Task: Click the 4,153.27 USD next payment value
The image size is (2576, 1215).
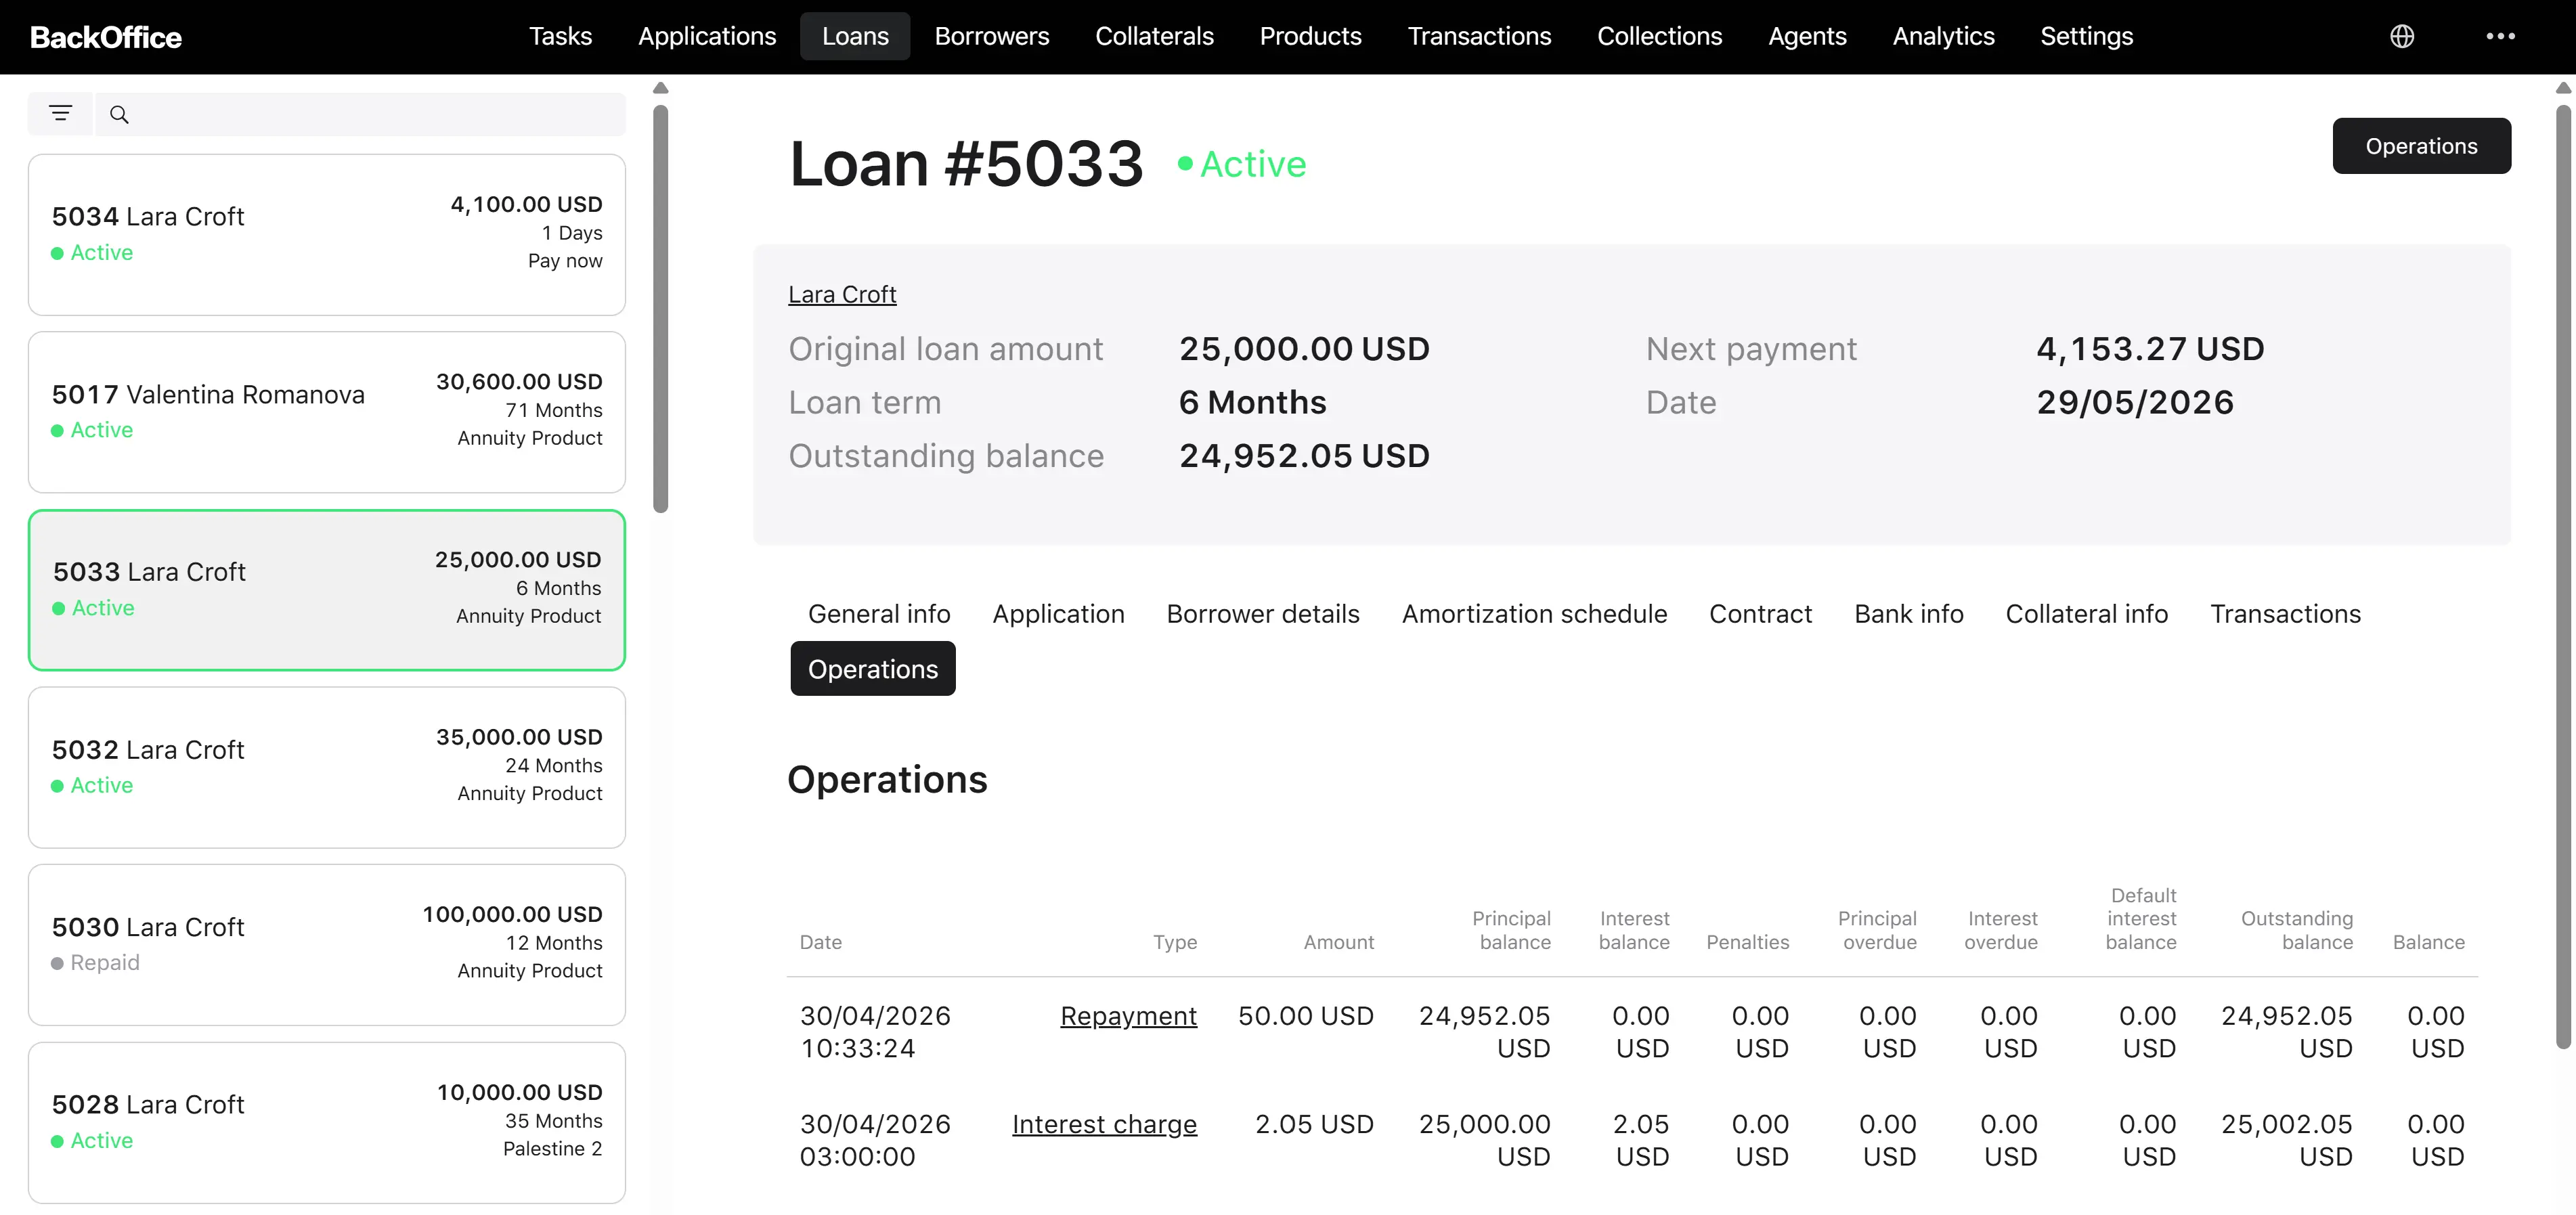Action: (x=2150, y=349)
